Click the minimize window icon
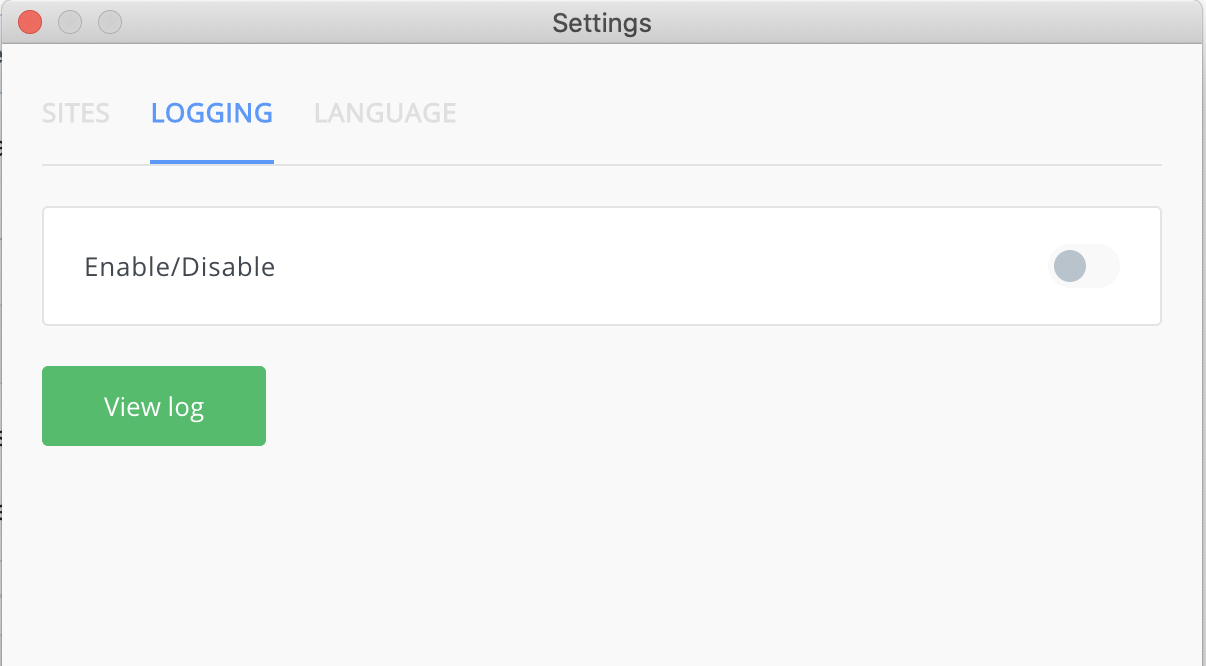The image size is (1206, 666). [x=69, y=21]
